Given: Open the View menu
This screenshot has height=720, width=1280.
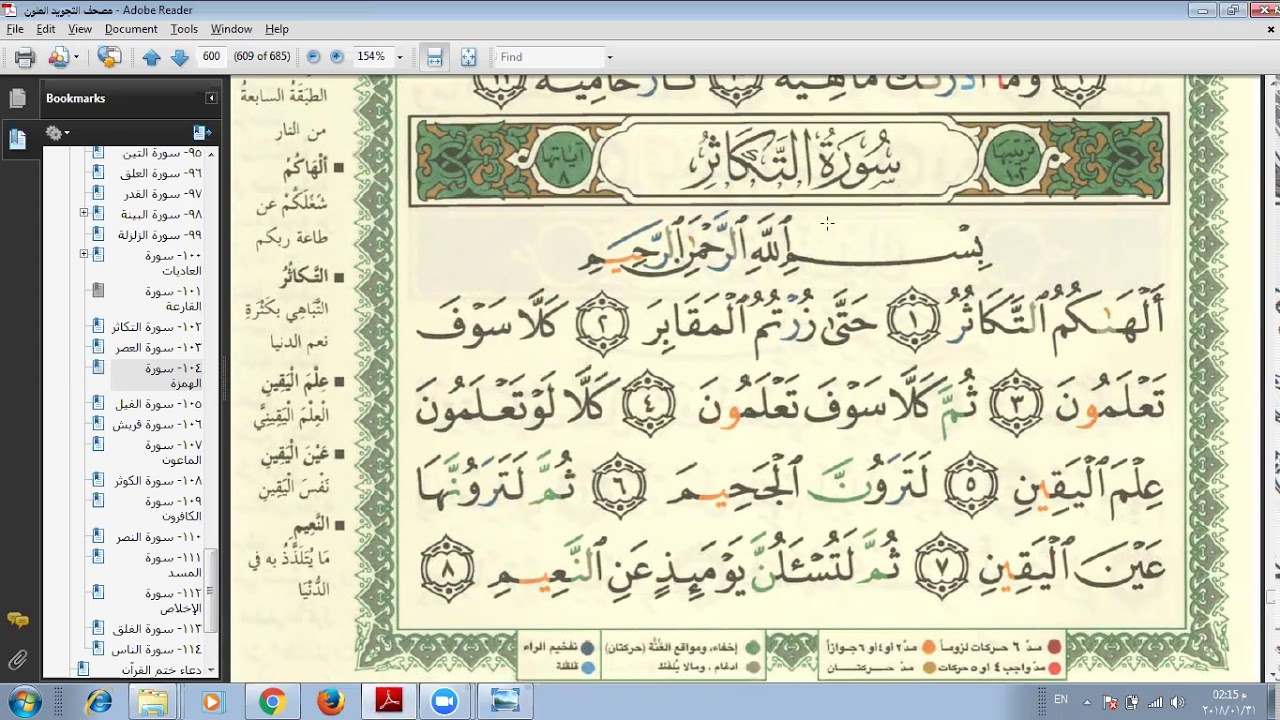Looking at the screenshot, I should click(80, 29).
